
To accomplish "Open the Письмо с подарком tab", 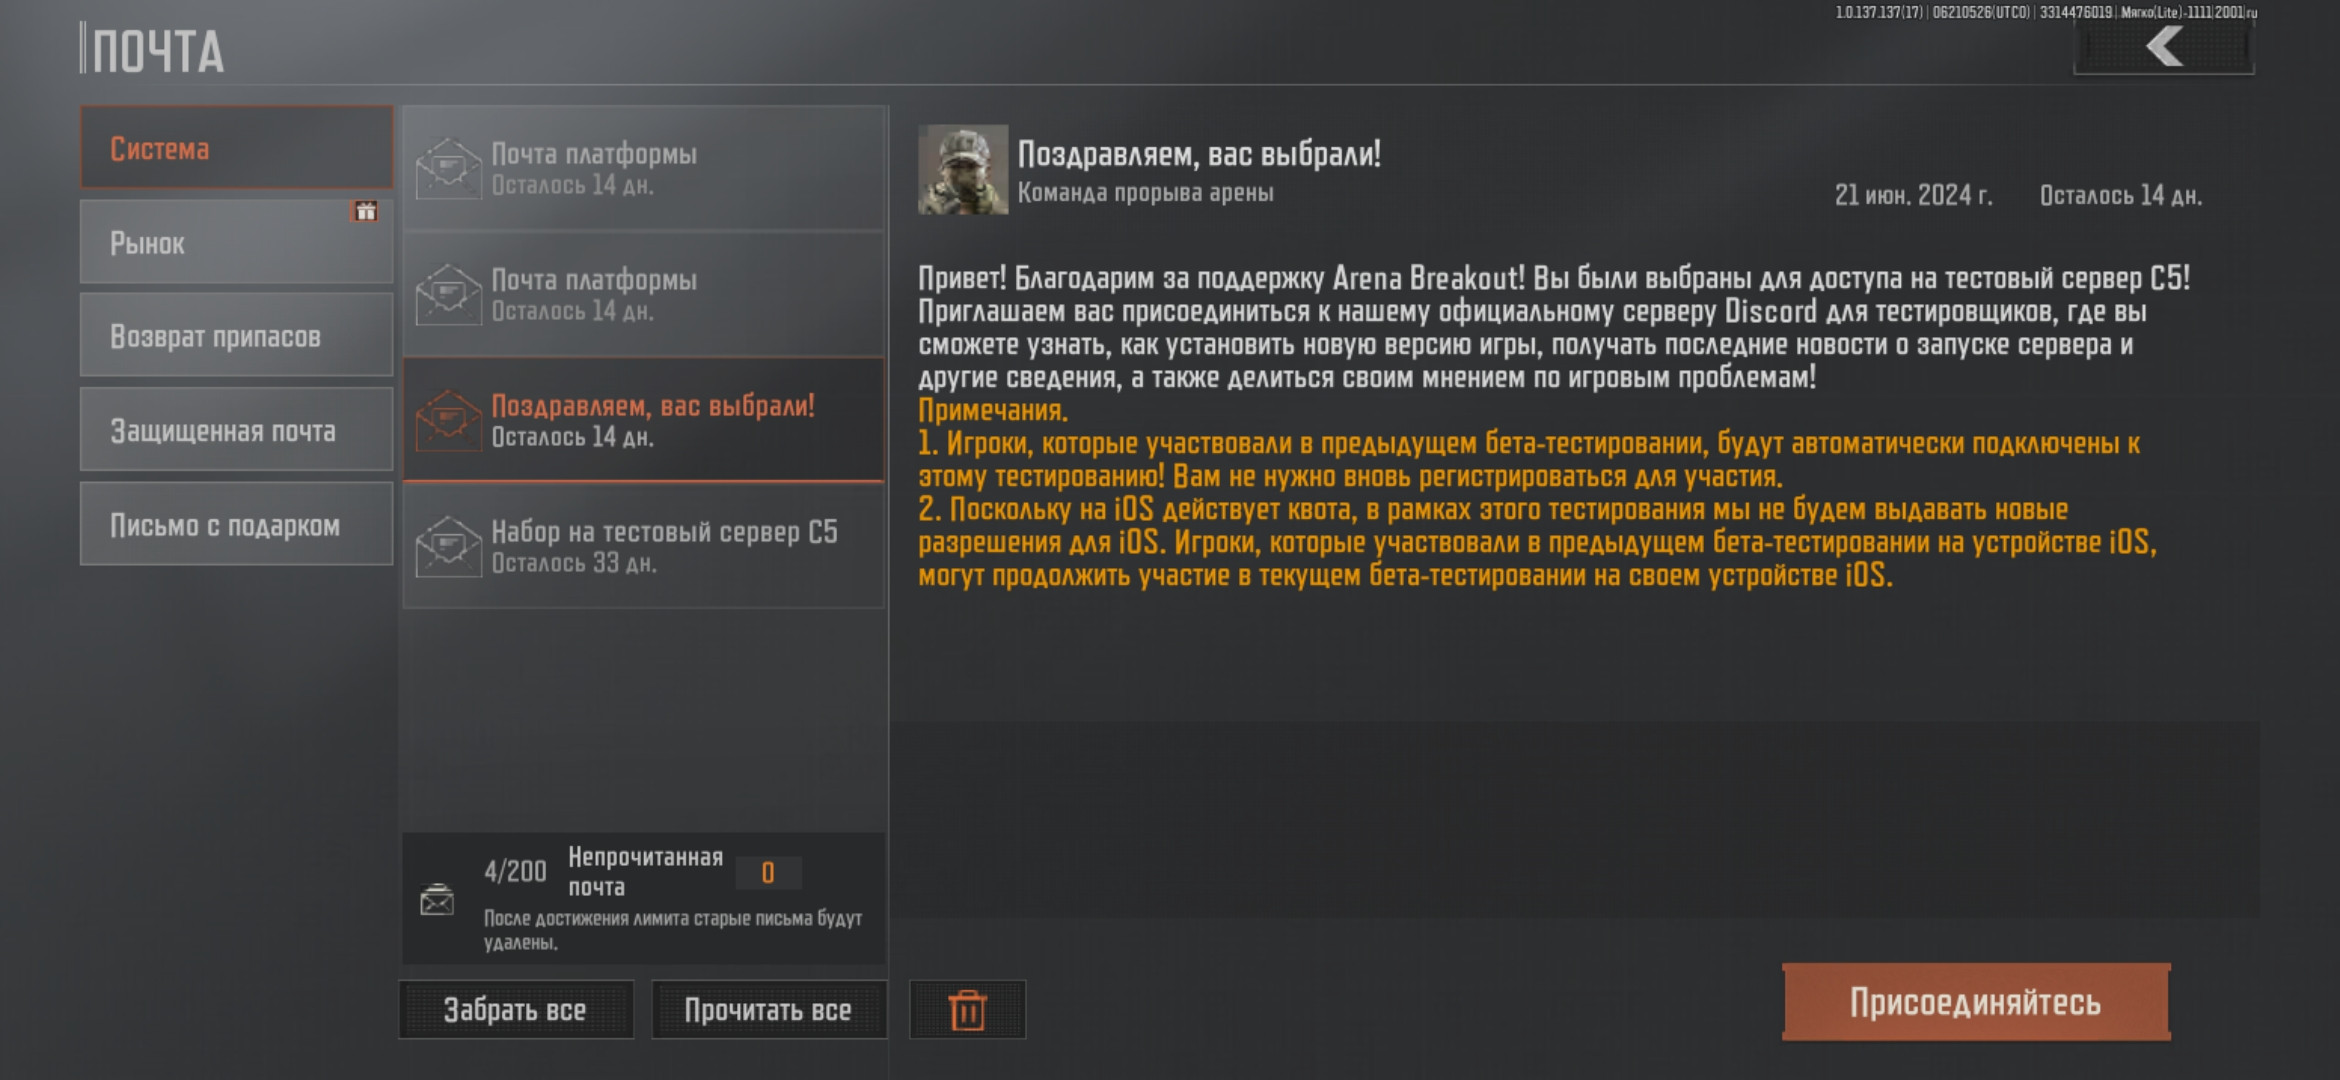I will [x=237, y=524].
